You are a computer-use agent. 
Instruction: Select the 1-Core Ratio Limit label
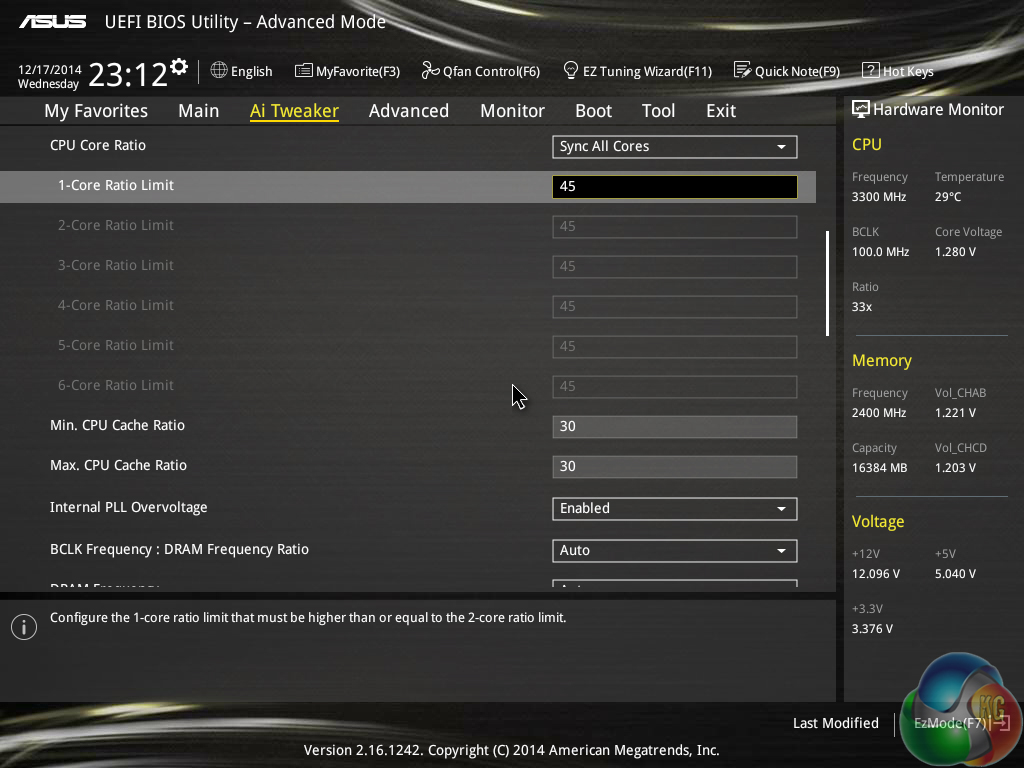click(x=116, y=185)
